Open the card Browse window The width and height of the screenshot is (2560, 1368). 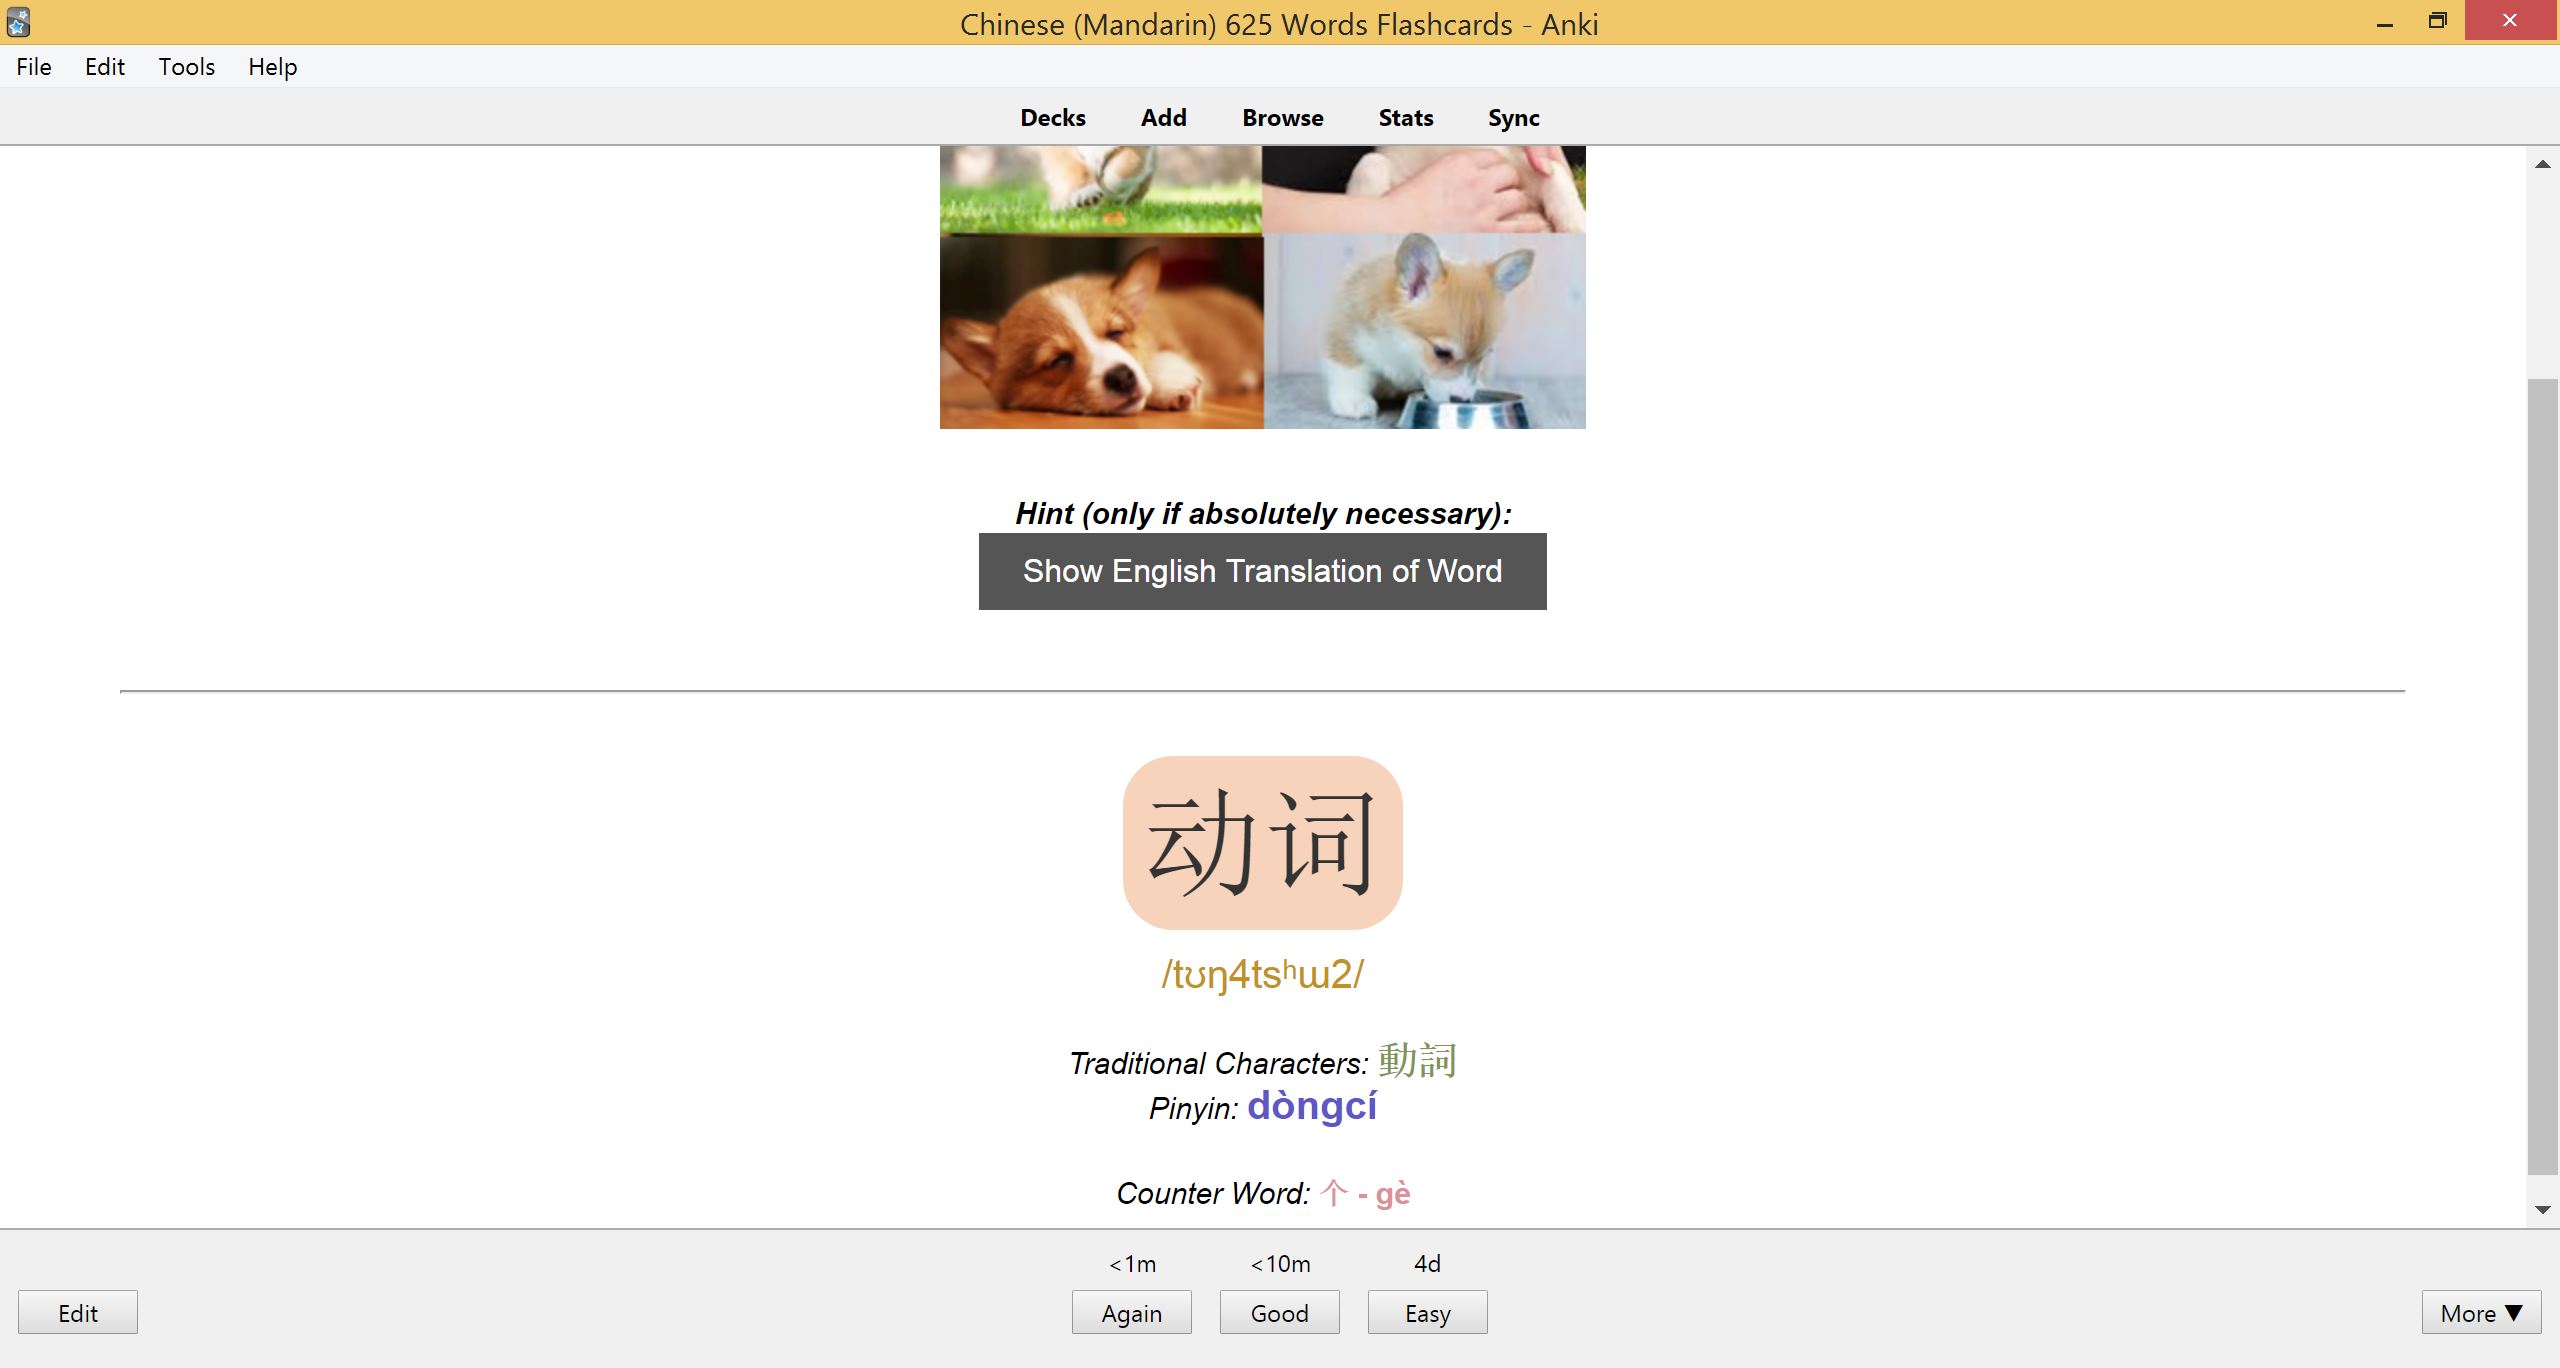coord(1283,118)
